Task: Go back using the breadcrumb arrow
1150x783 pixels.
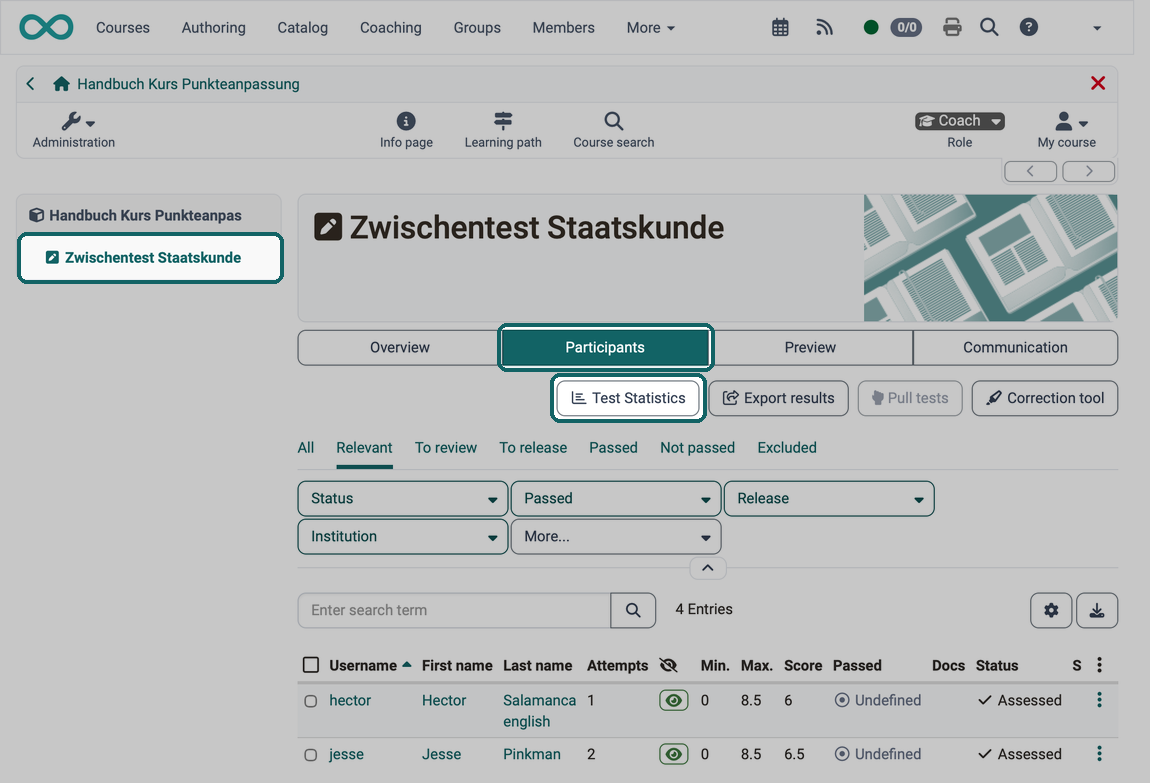Action: tap(31, 84)
